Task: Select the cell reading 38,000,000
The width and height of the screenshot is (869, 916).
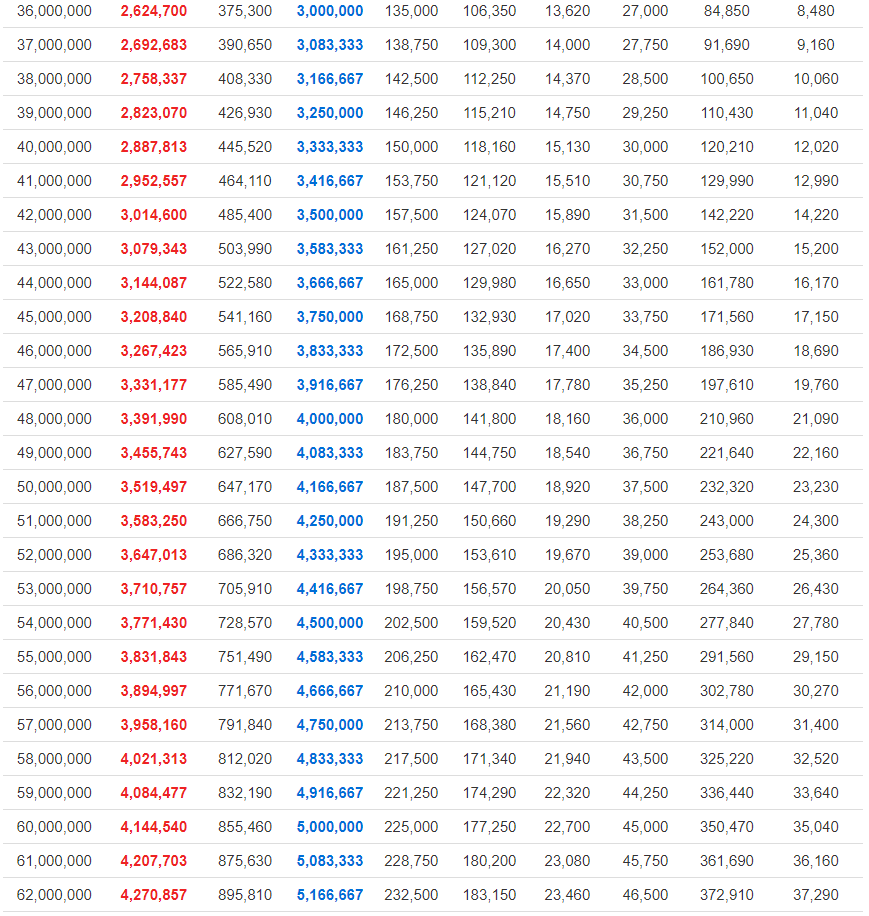Action: click(x=54, y=79)
